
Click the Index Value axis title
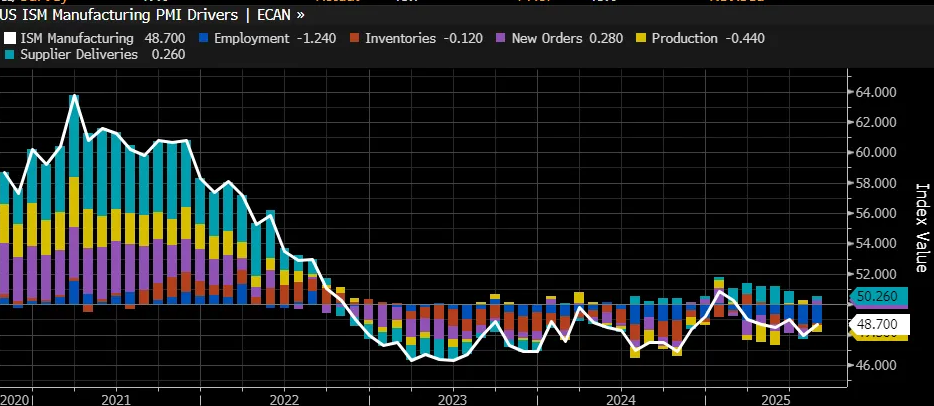920,227
